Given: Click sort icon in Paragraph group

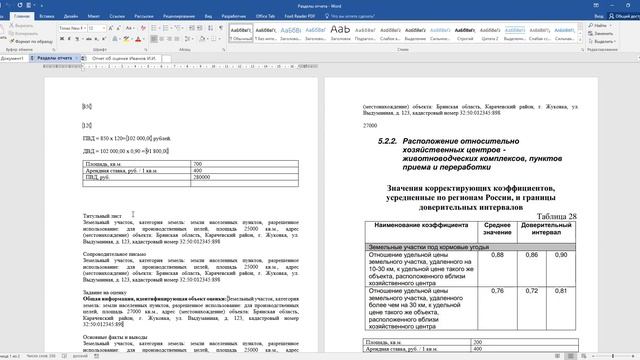Looking at the screenshot, I should [x=210, y=28].
